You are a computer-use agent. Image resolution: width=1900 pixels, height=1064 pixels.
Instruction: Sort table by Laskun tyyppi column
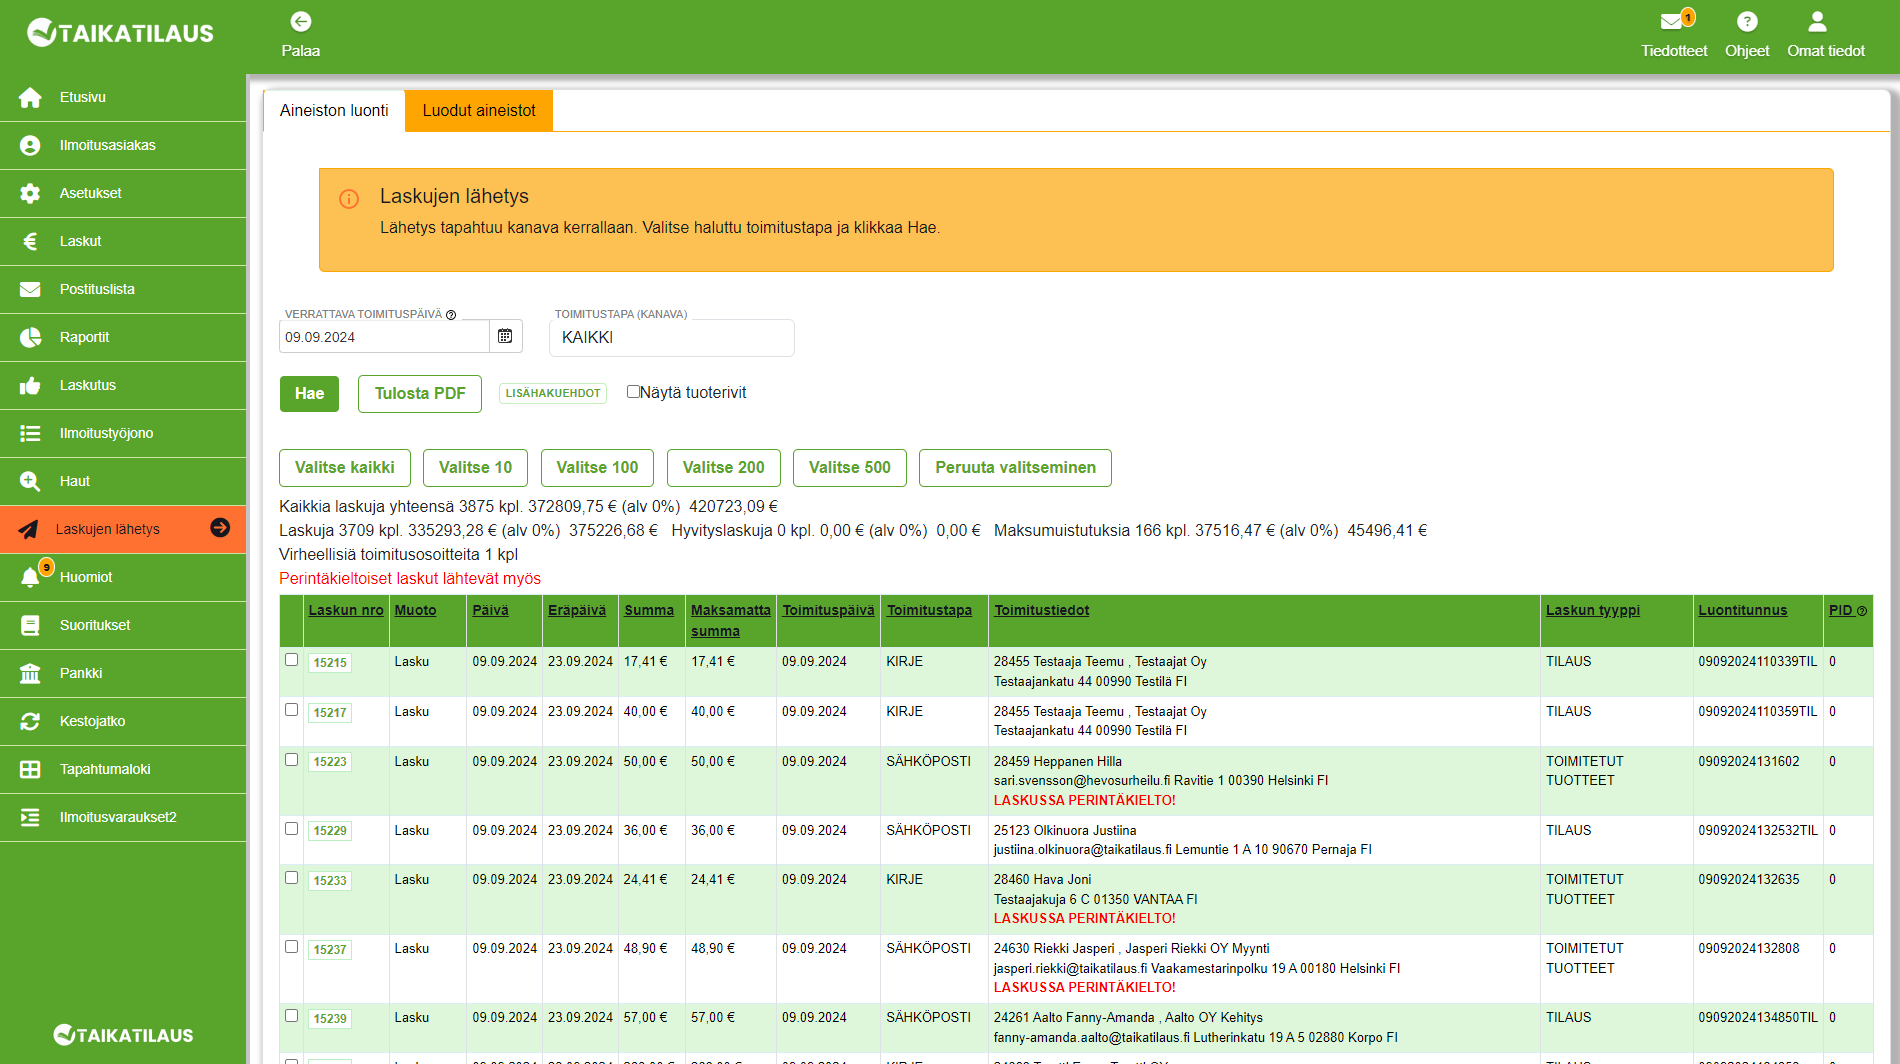pos(1593,610)
